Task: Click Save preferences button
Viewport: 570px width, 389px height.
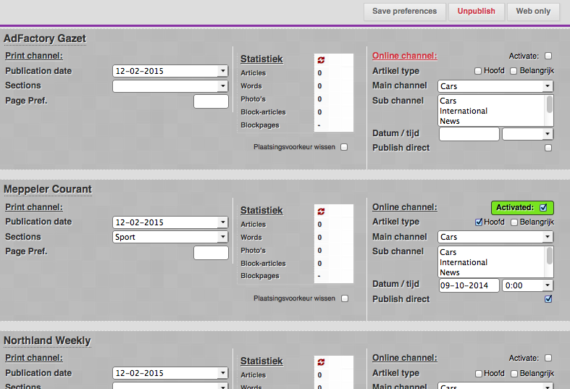Action: (404, 11)
